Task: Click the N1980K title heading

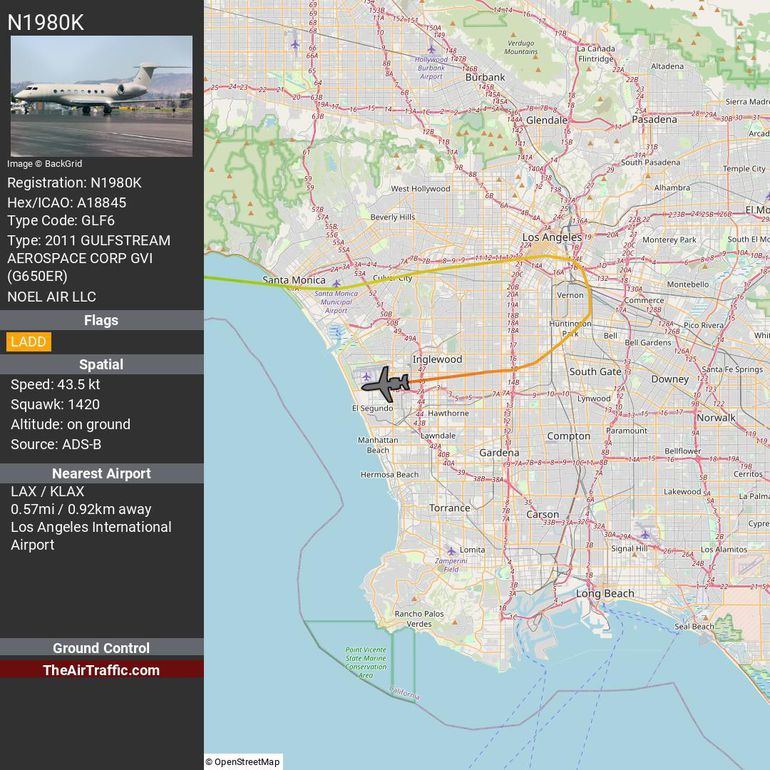Action: [46, 22]
